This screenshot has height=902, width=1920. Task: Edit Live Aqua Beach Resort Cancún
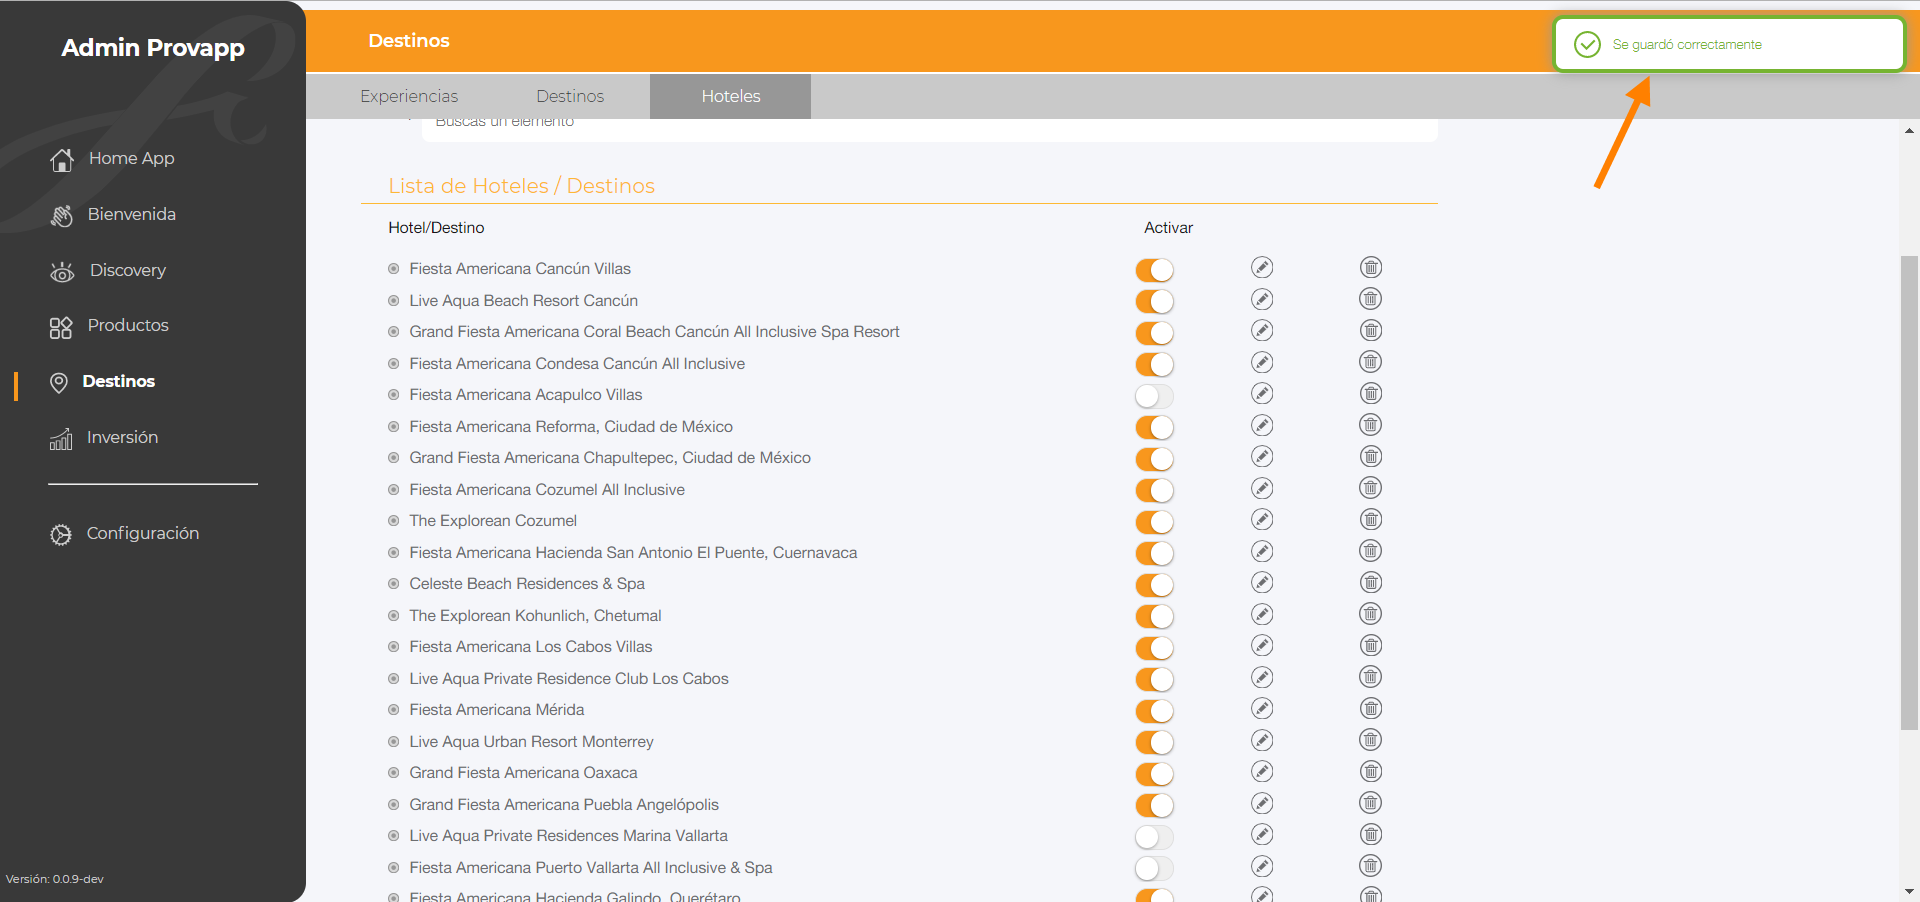tap(1262, 299)
